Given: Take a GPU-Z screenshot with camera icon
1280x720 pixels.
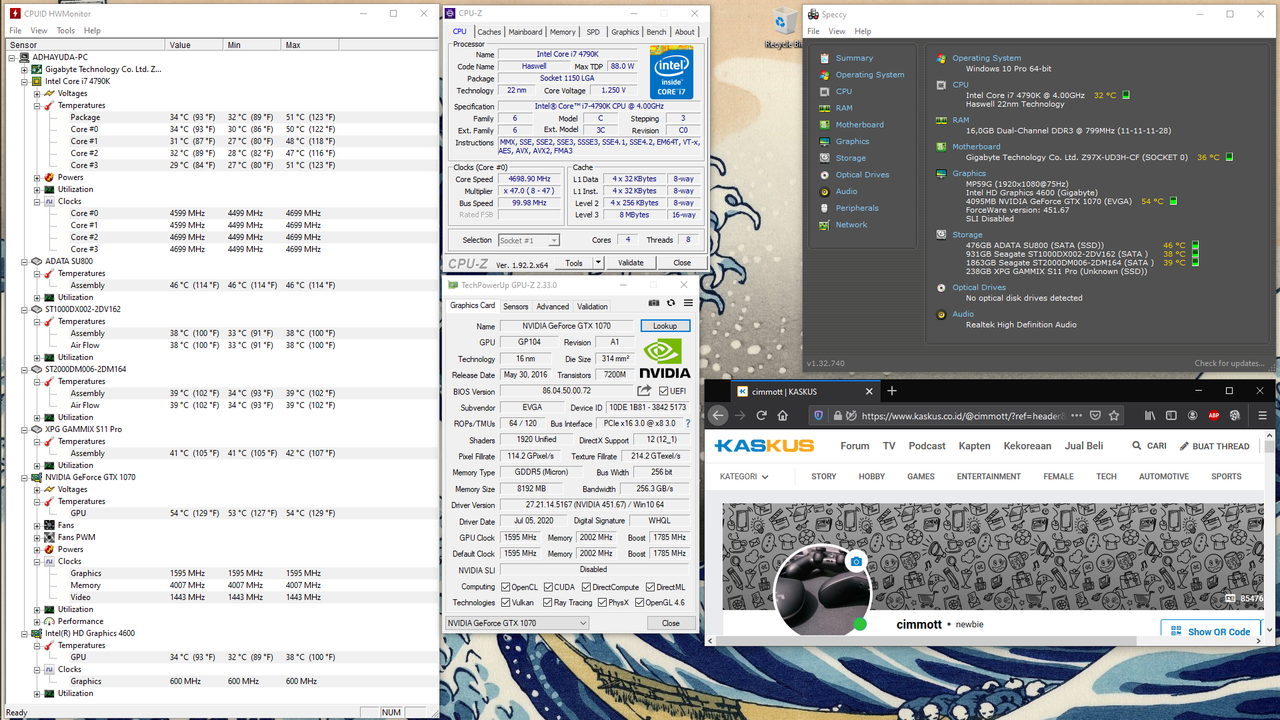Looking at the screenshot, I should tap(654, 303).
